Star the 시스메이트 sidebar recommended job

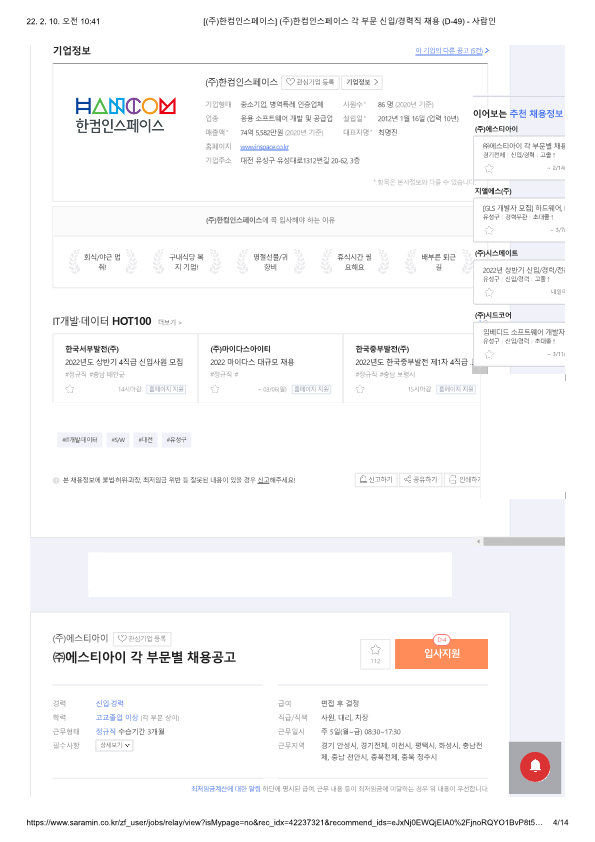coord(489,292)
